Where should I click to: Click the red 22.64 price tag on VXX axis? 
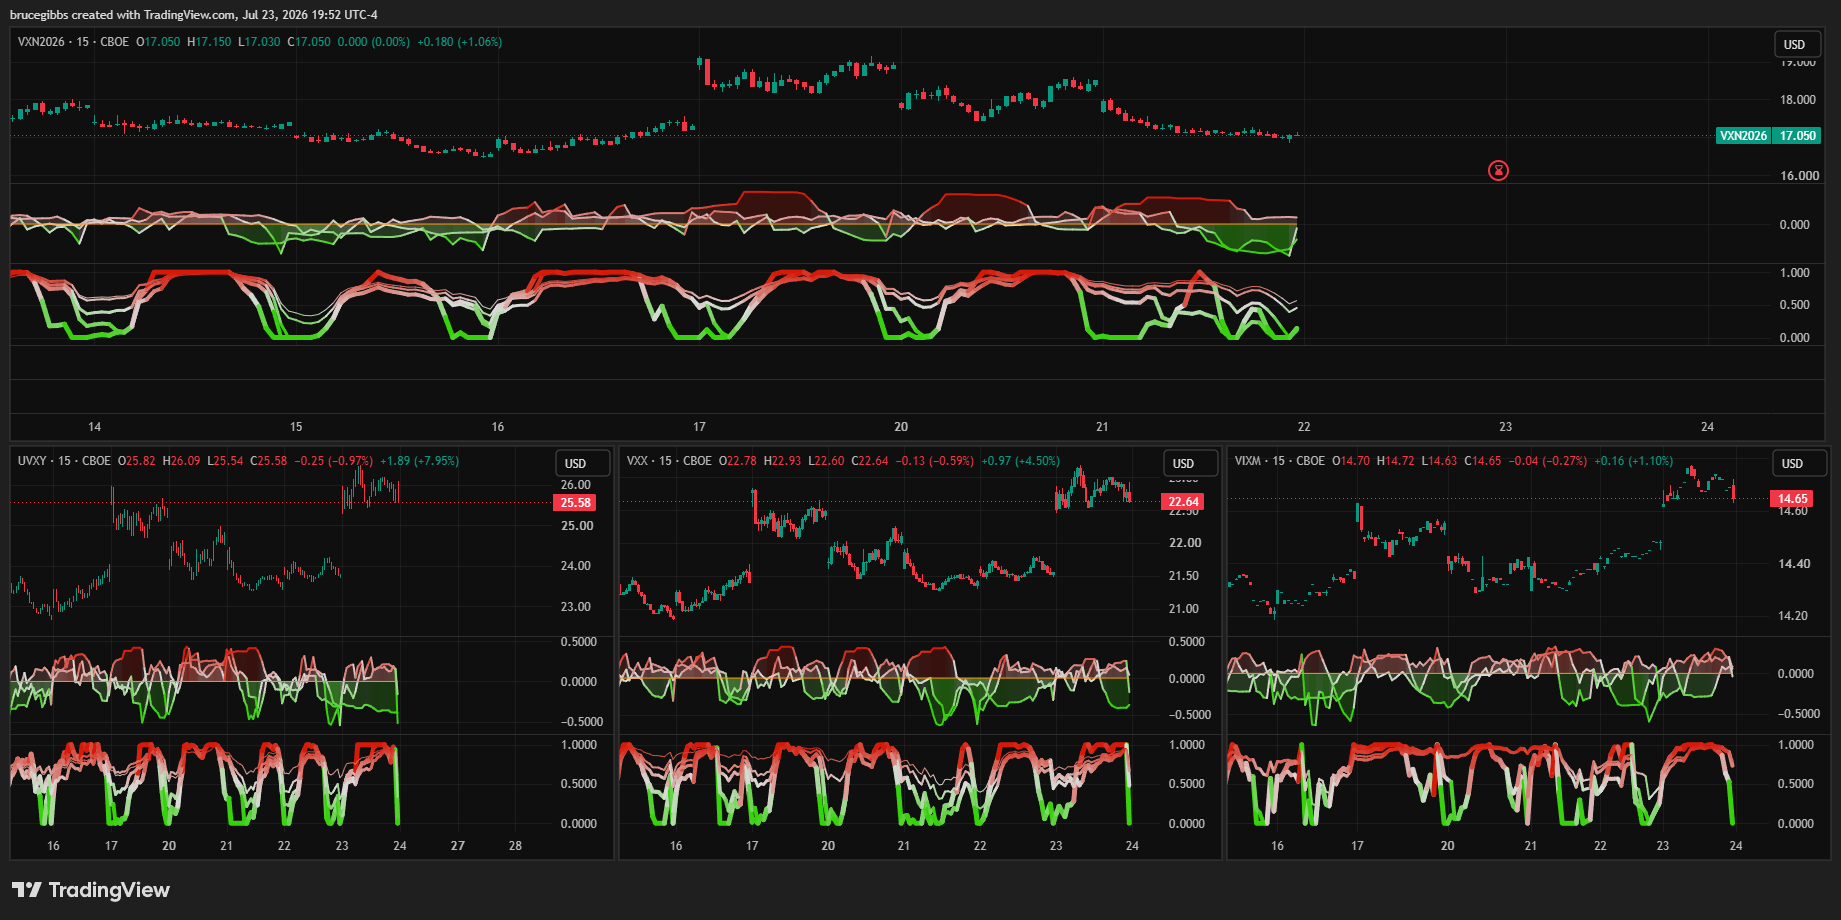1183,502
